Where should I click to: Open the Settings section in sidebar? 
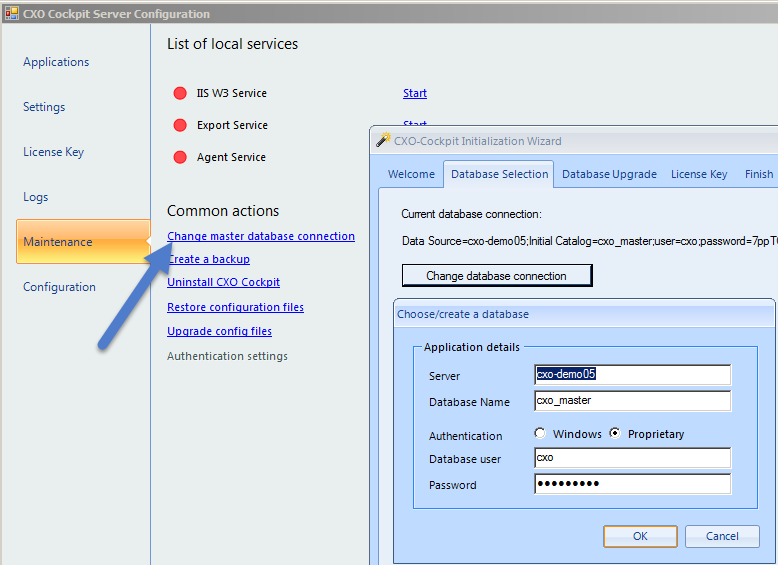44,107
